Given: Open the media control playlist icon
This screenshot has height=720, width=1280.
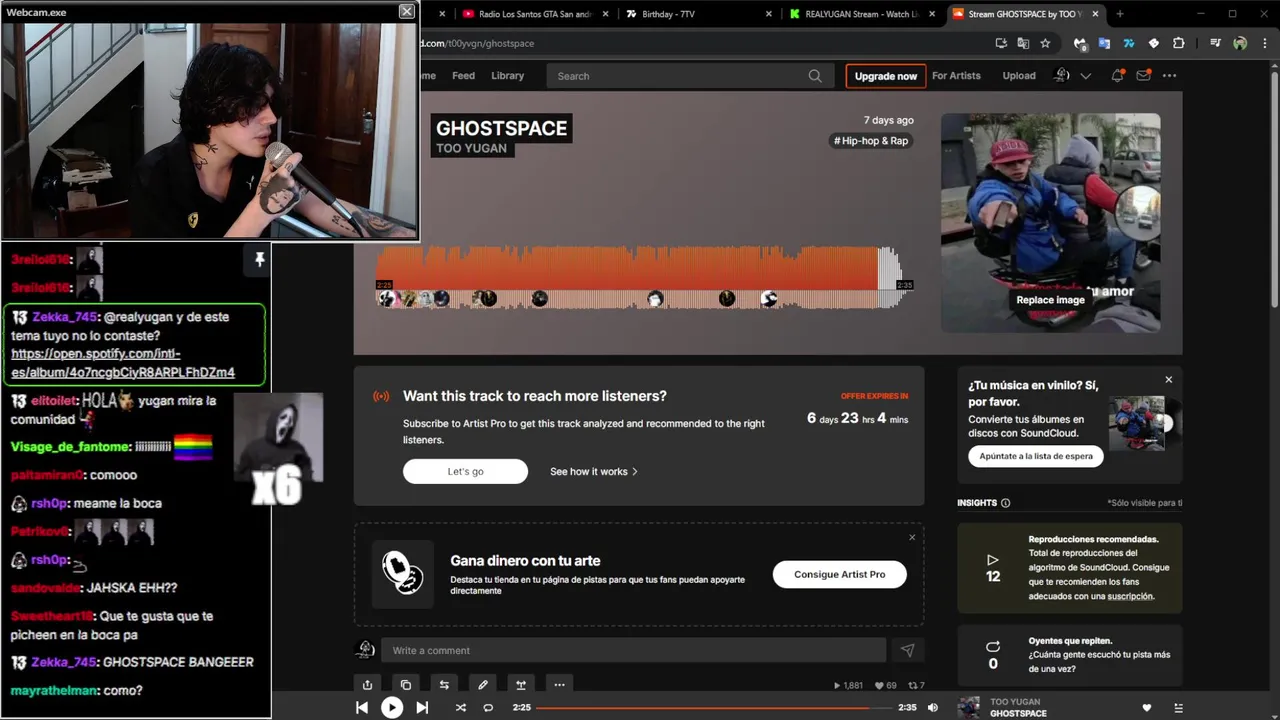Looking at the screenshot, I should pyautogui.click(x=1215, y=43).
